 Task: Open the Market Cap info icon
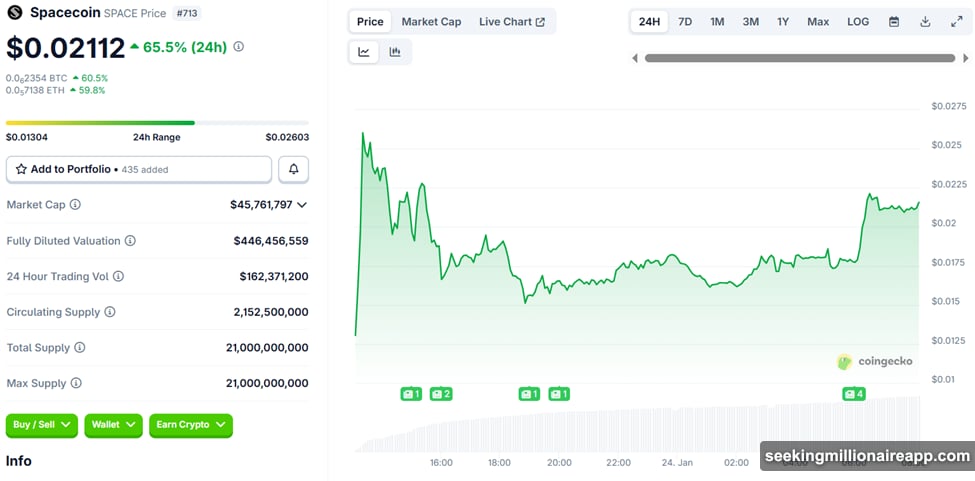pyautogui.click(x=75, y=204)
